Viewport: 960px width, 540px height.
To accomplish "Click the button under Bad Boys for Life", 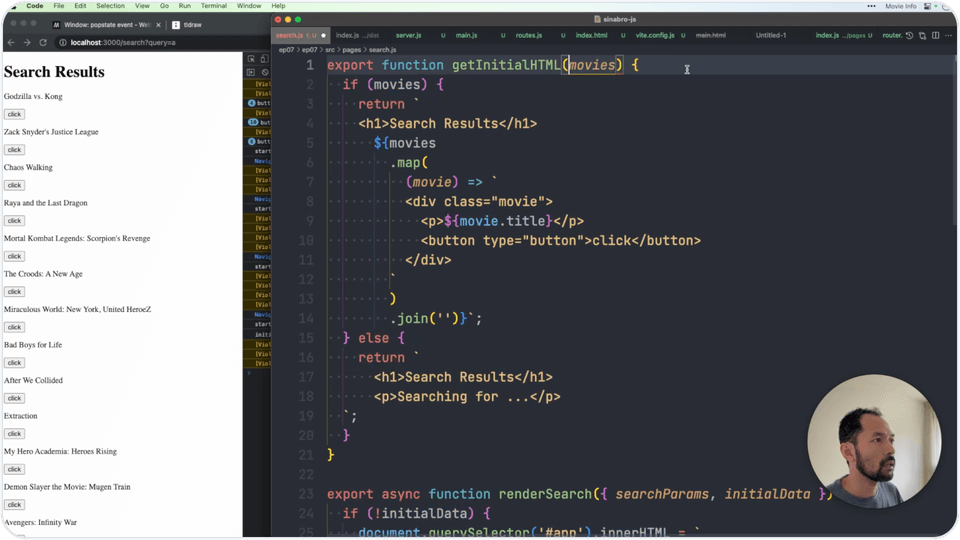I will coord(14,362).
